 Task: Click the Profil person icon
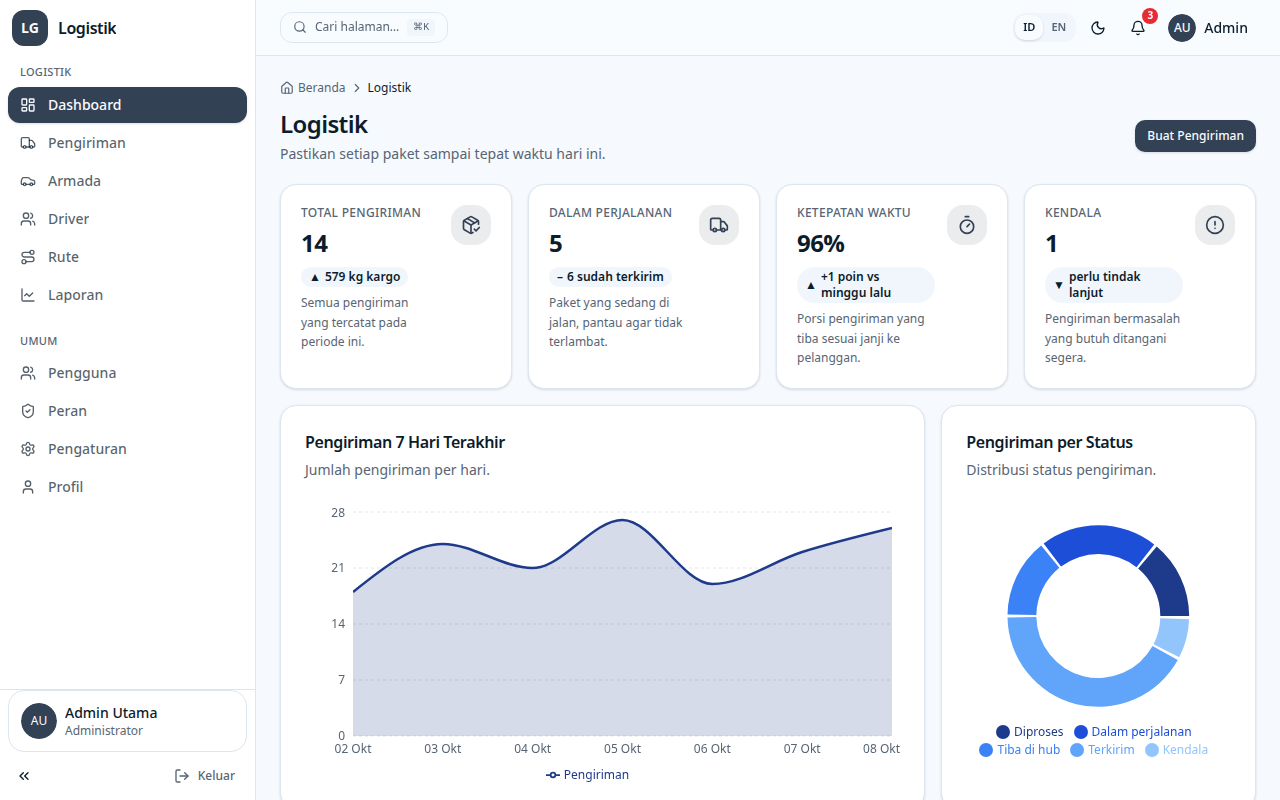(x=28, y=487)
